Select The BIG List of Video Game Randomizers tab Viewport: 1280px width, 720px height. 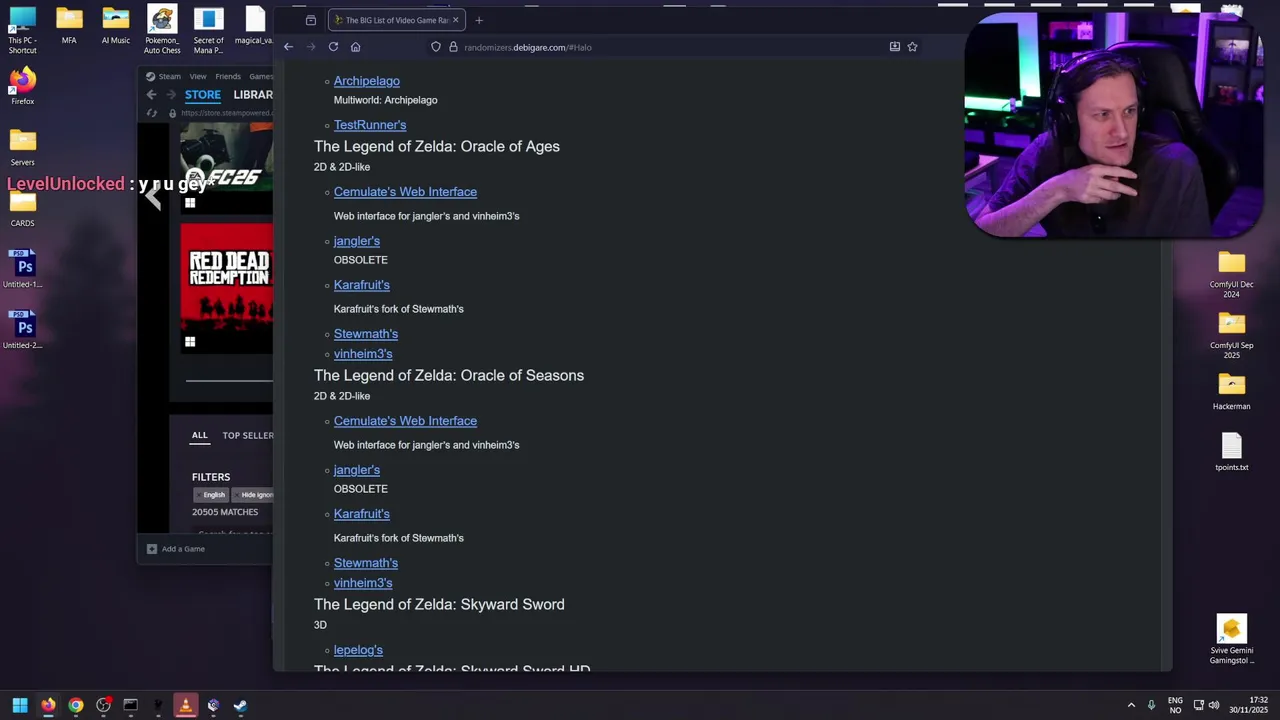[x=396, y=20]
